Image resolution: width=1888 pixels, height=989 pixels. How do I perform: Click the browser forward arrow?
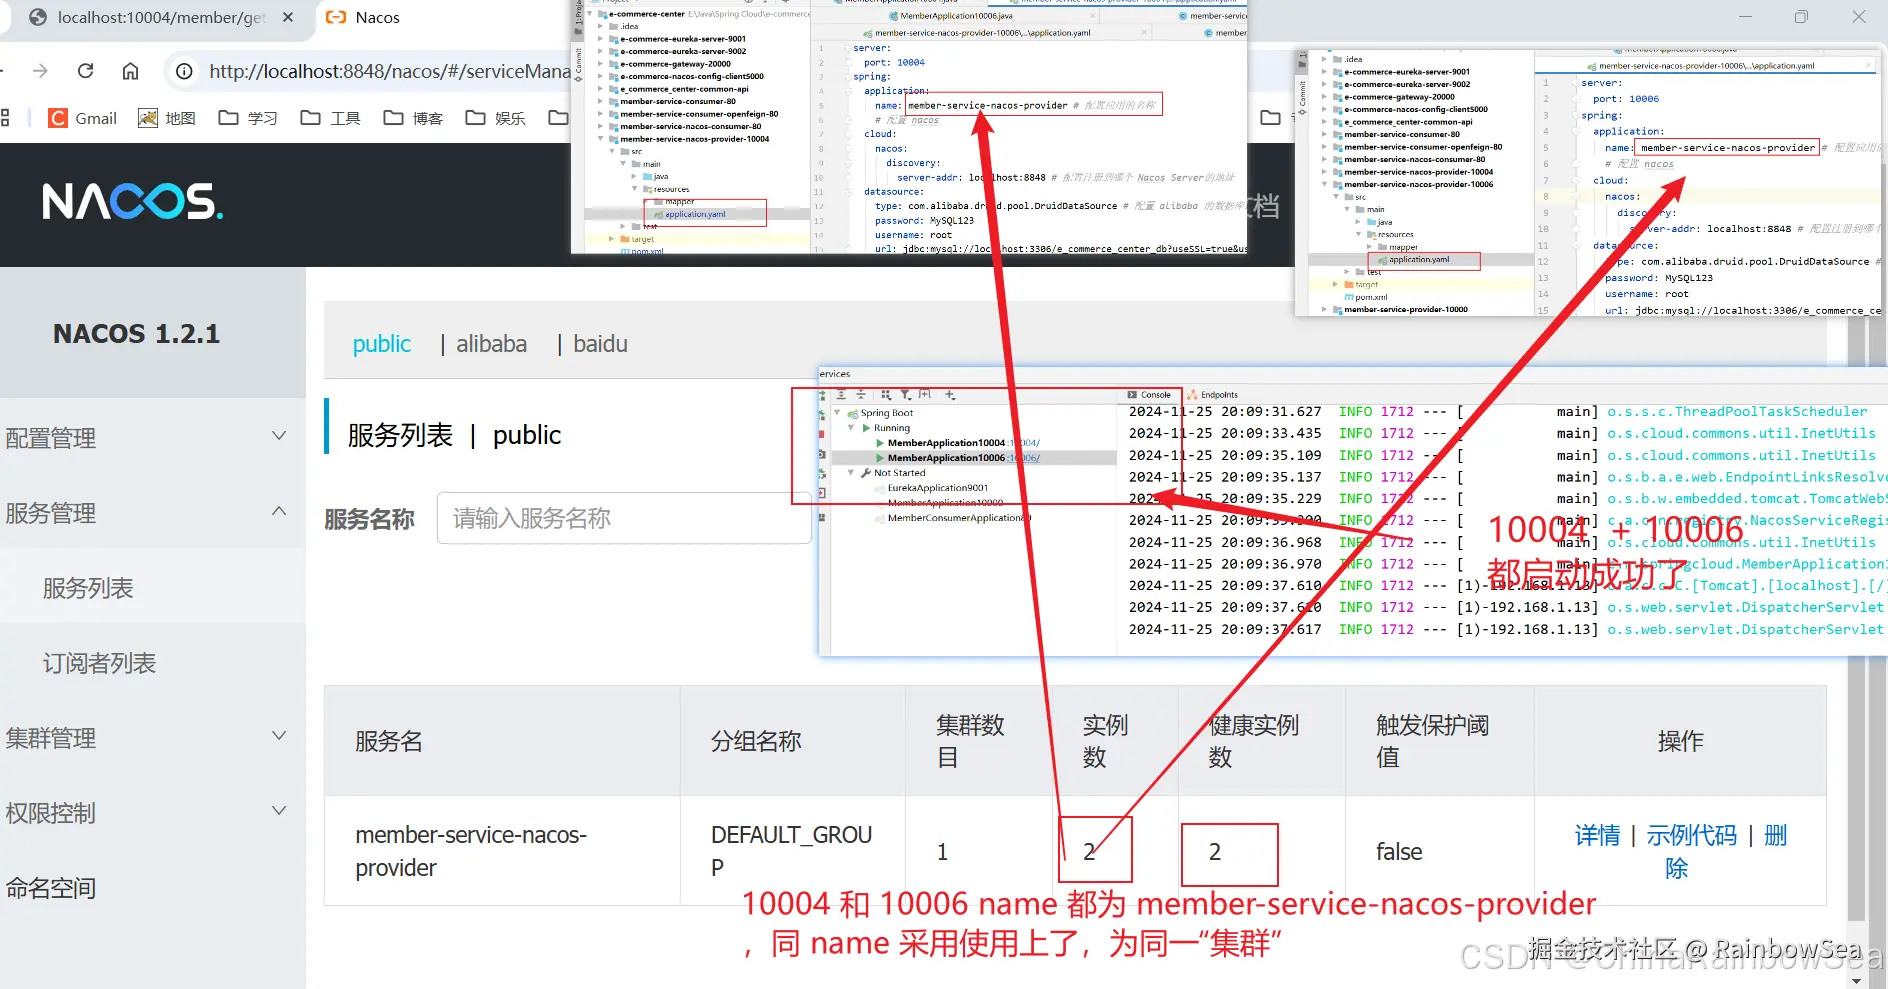(40, 71)
